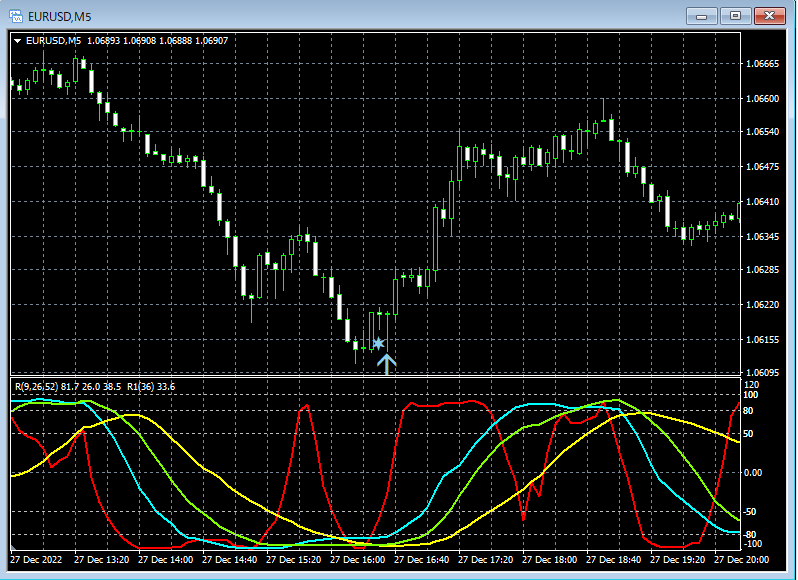Click the 0.00 level on indicator scale

(753, 473)
